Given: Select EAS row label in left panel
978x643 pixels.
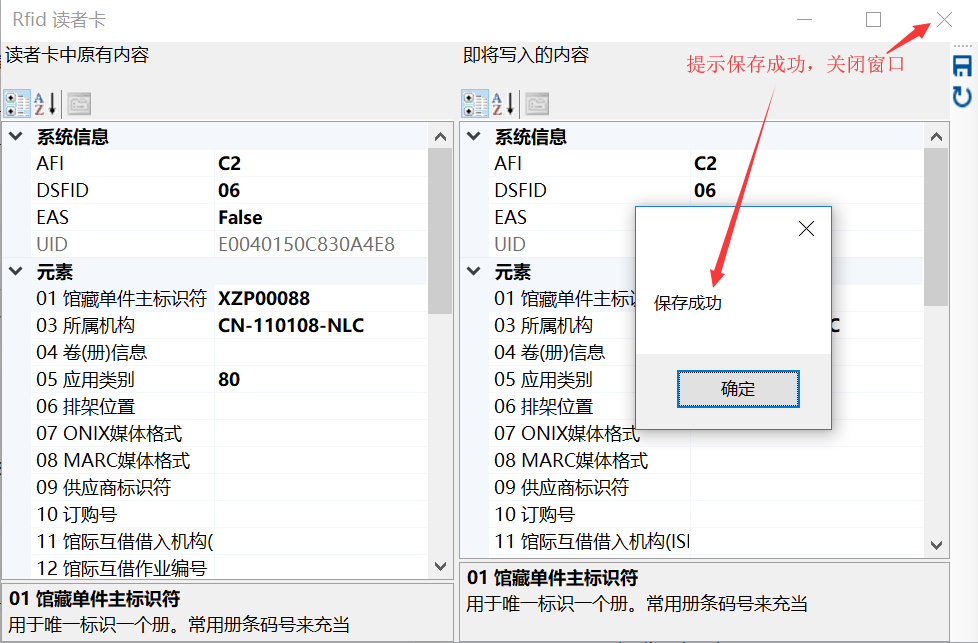Looking at the screenshot, I should click(x=52, y=218).
